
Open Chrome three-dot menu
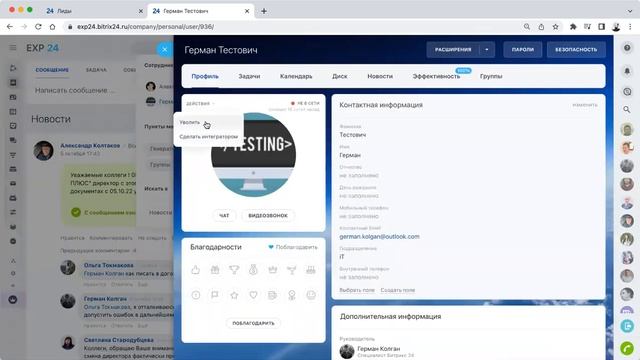pyautogui.click(x=630, y=27)
